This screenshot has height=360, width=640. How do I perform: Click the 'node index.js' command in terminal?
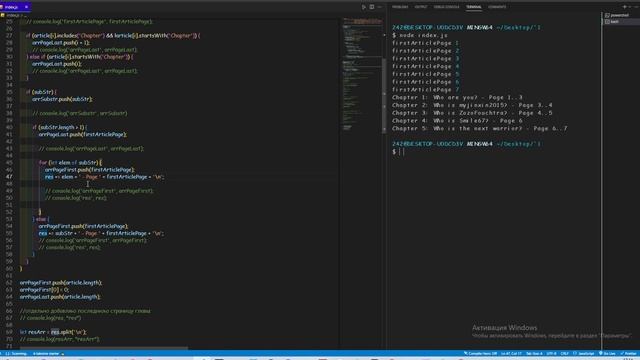coord(423,35)
